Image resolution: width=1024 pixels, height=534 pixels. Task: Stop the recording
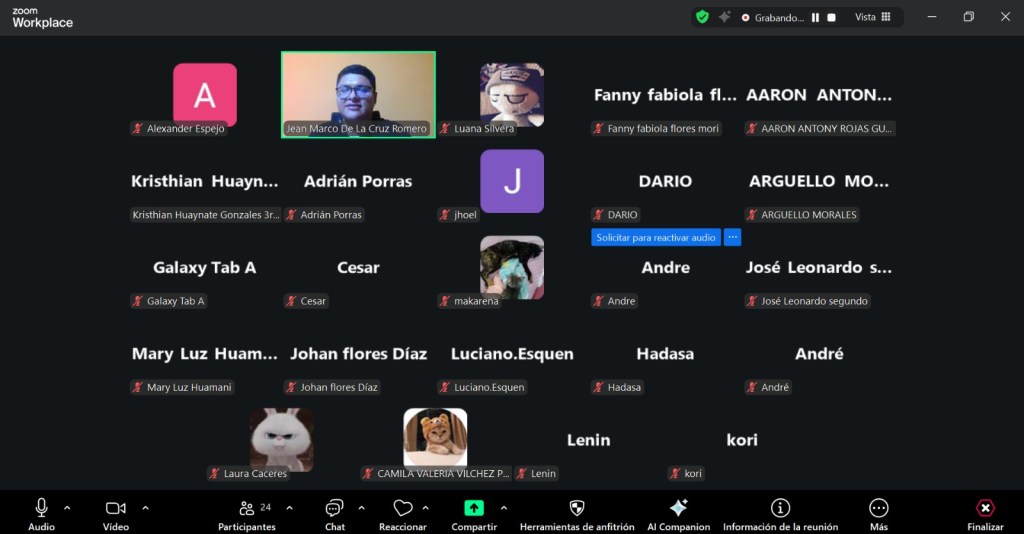(831, 17)
